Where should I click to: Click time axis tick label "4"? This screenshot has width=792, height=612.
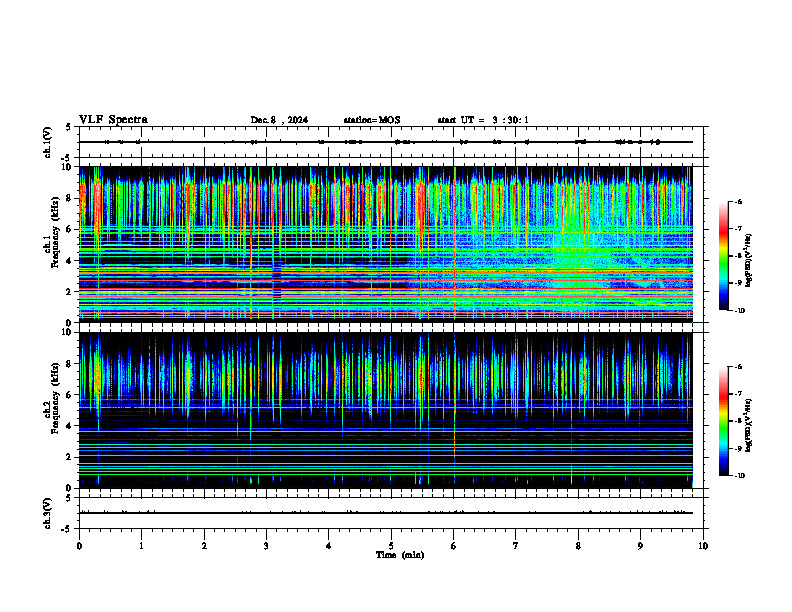tap(328, 546)
